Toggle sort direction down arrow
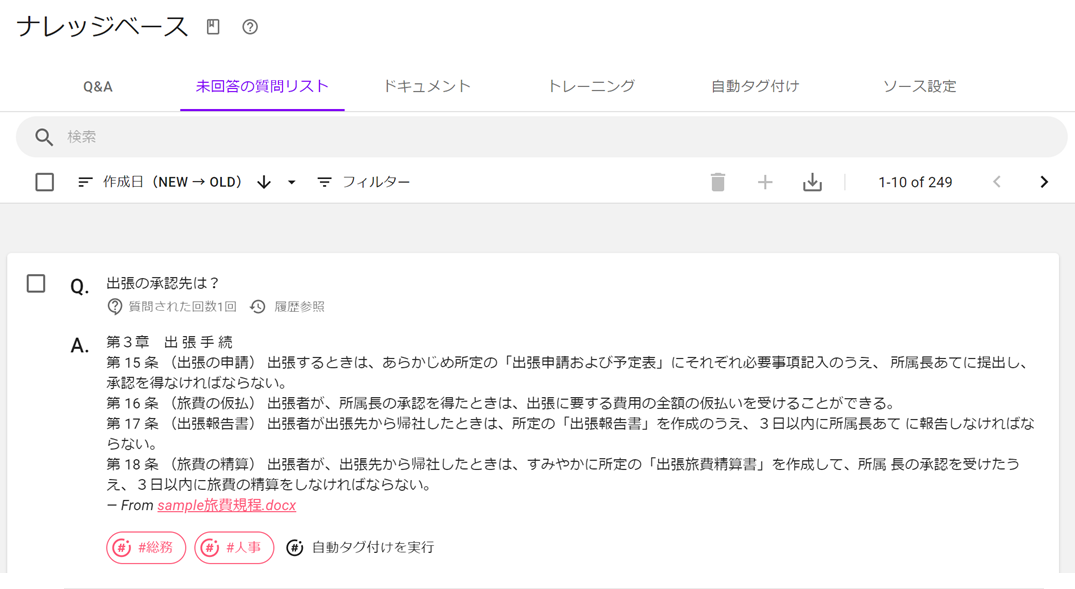The width and height of the screenshot is (1075, 589). [264, 182]
